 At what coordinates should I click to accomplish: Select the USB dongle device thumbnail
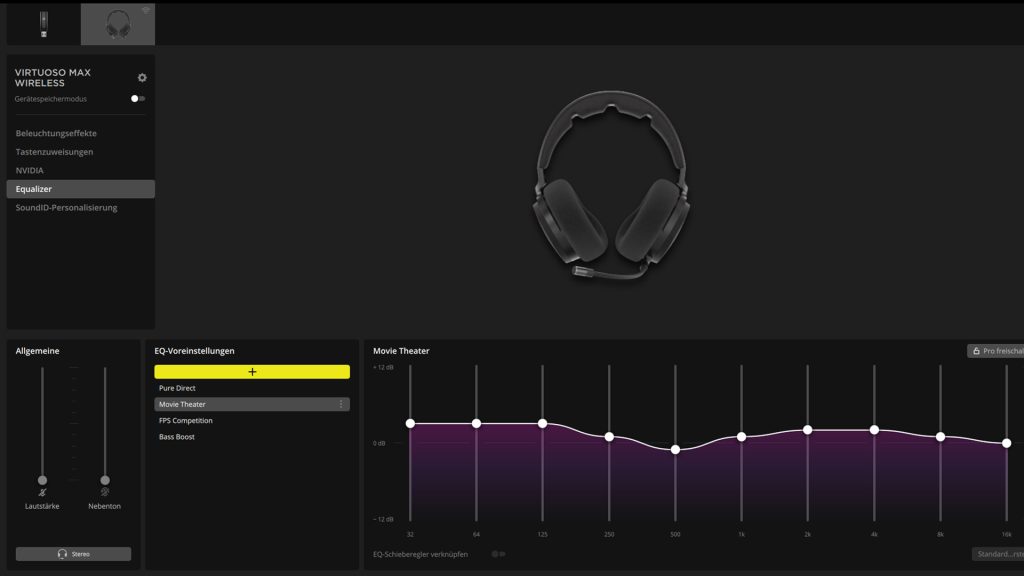(43, 23)
